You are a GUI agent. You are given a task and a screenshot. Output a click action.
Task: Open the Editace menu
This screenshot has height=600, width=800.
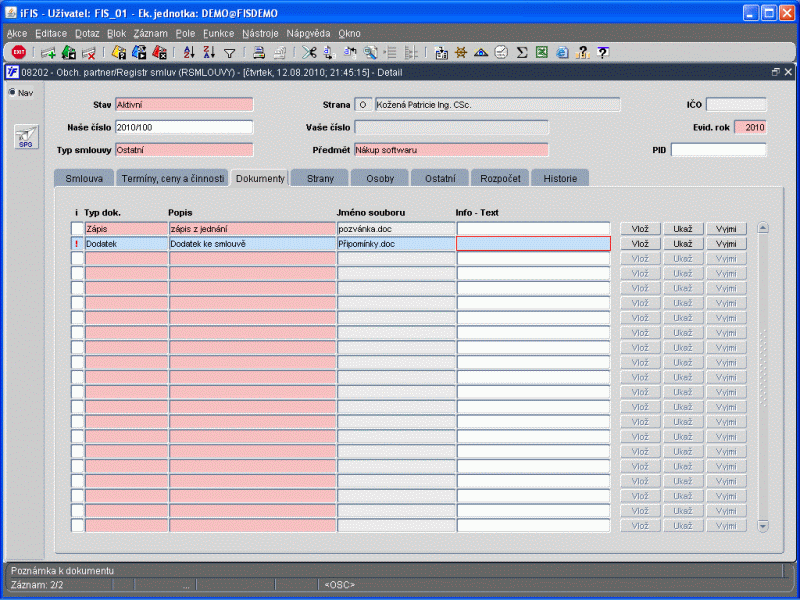click(51, 33)
